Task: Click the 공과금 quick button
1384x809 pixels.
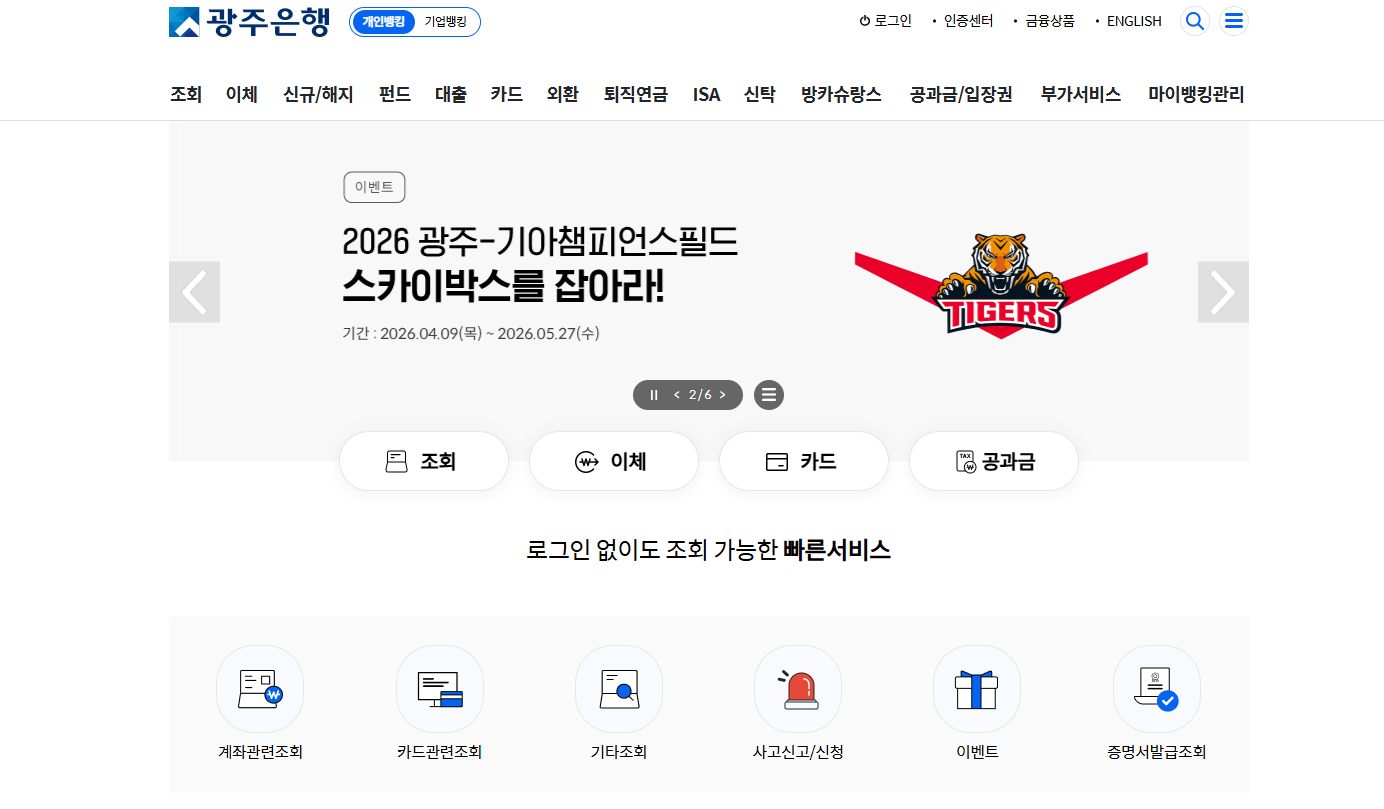Action: pos(994,461)
